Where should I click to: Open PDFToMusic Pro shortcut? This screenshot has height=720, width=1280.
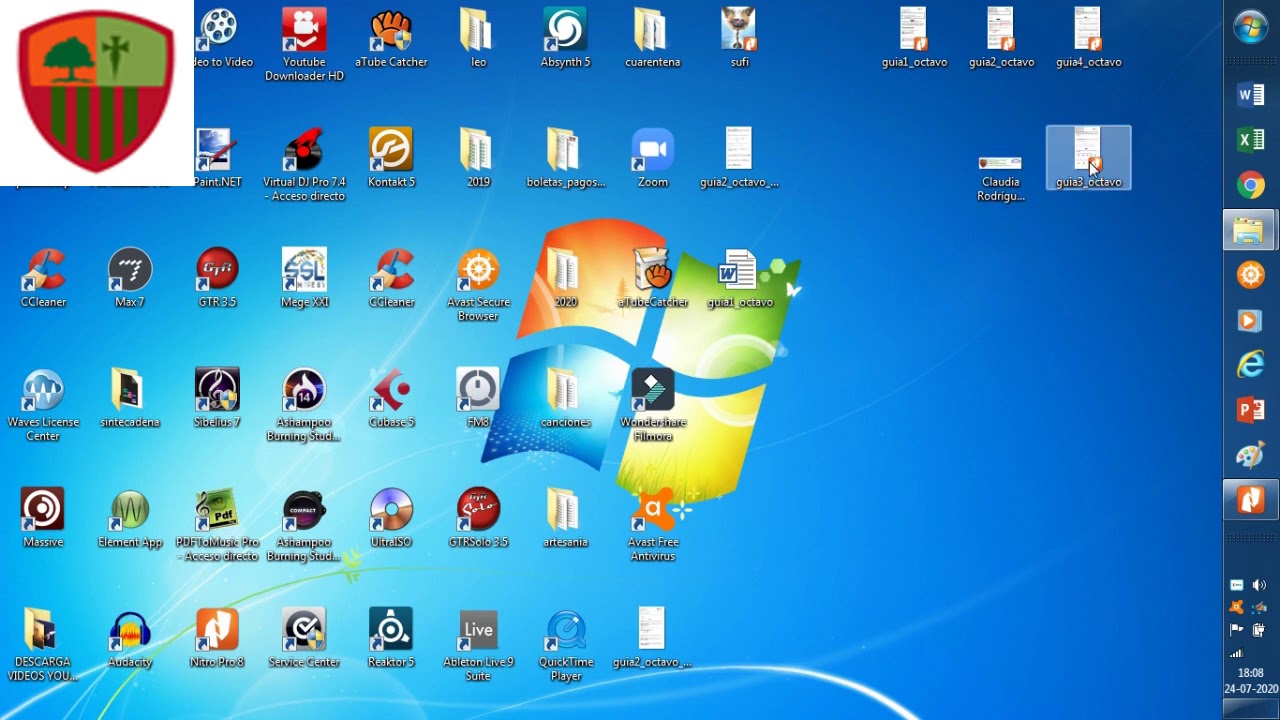pyautogui.click(x=217, y=524)
